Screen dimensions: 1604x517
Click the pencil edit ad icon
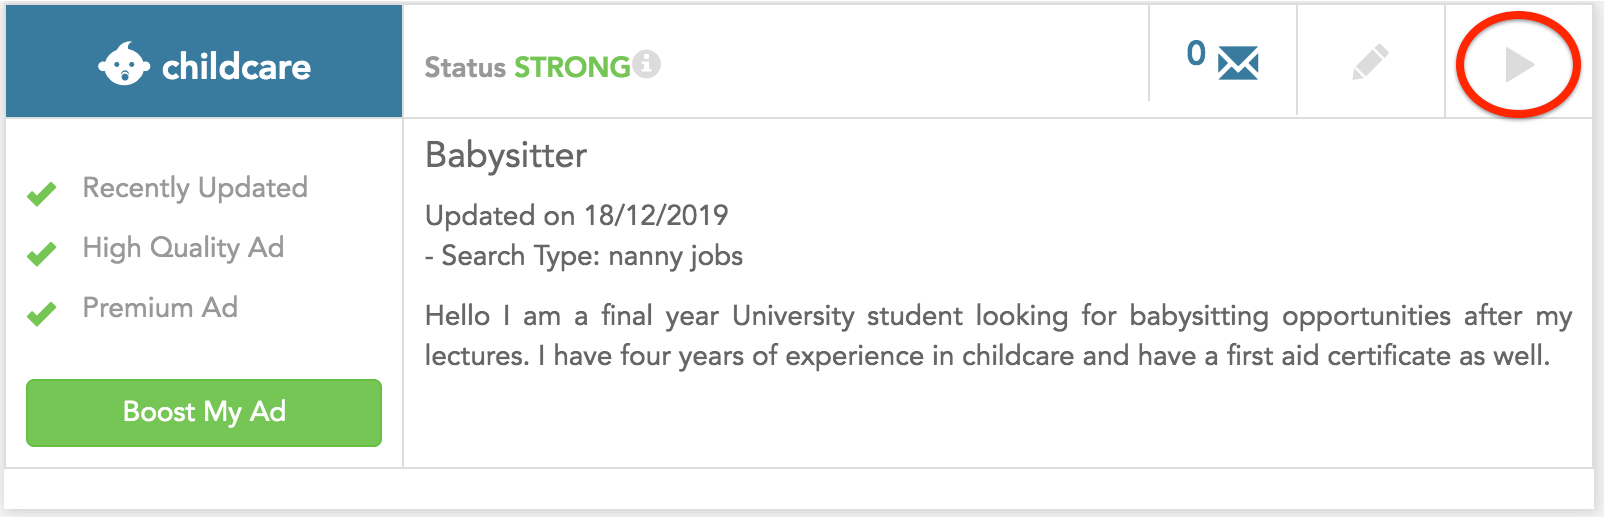pos(1370,62)
